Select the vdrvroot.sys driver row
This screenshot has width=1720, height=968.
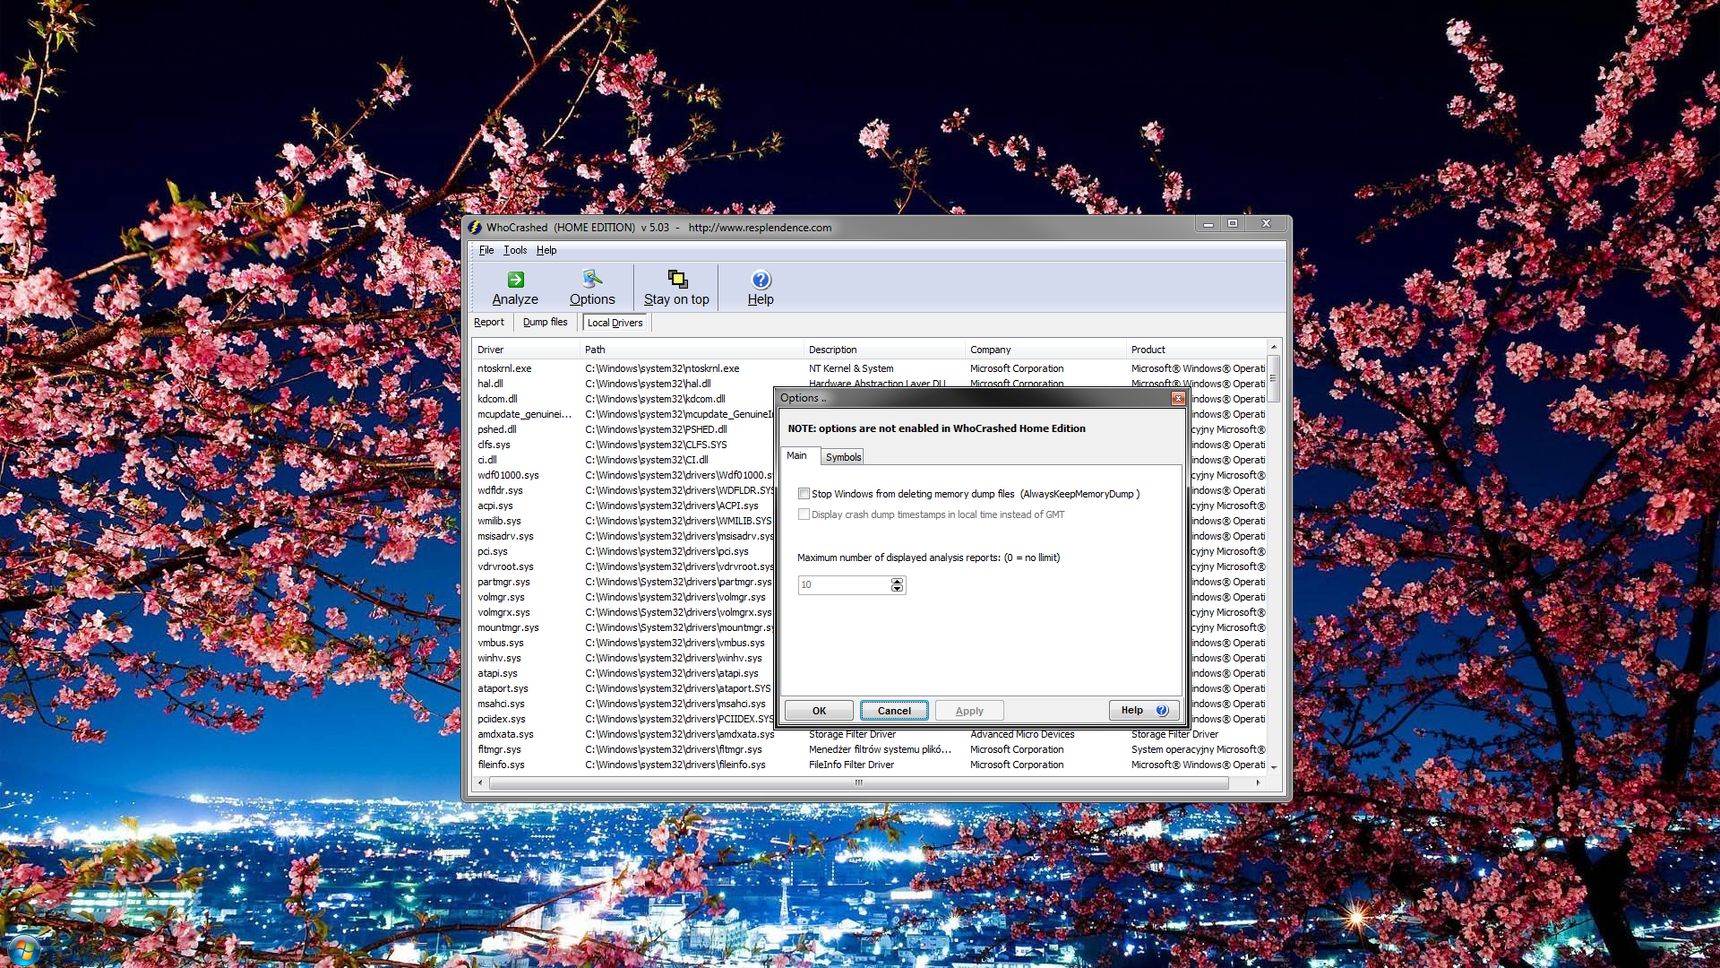point(623,566)
